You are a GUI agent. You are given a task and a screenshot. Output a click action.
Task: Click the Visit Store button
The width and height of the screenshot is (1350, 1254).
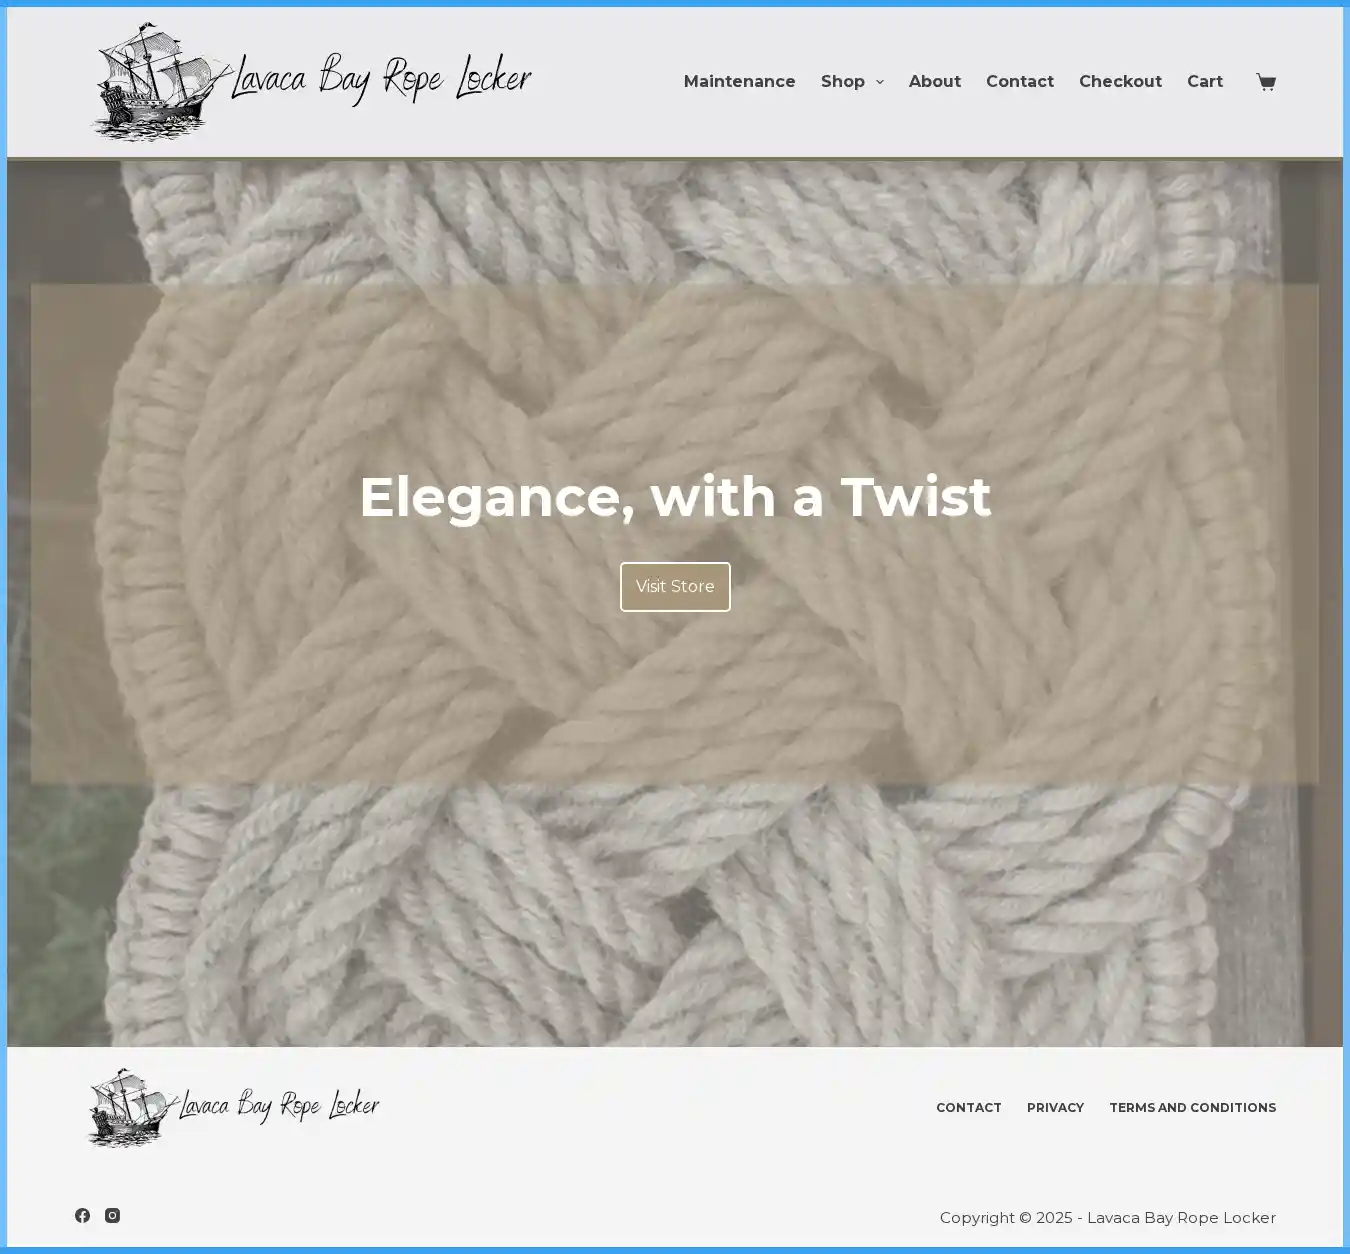(x=675, y=587)
